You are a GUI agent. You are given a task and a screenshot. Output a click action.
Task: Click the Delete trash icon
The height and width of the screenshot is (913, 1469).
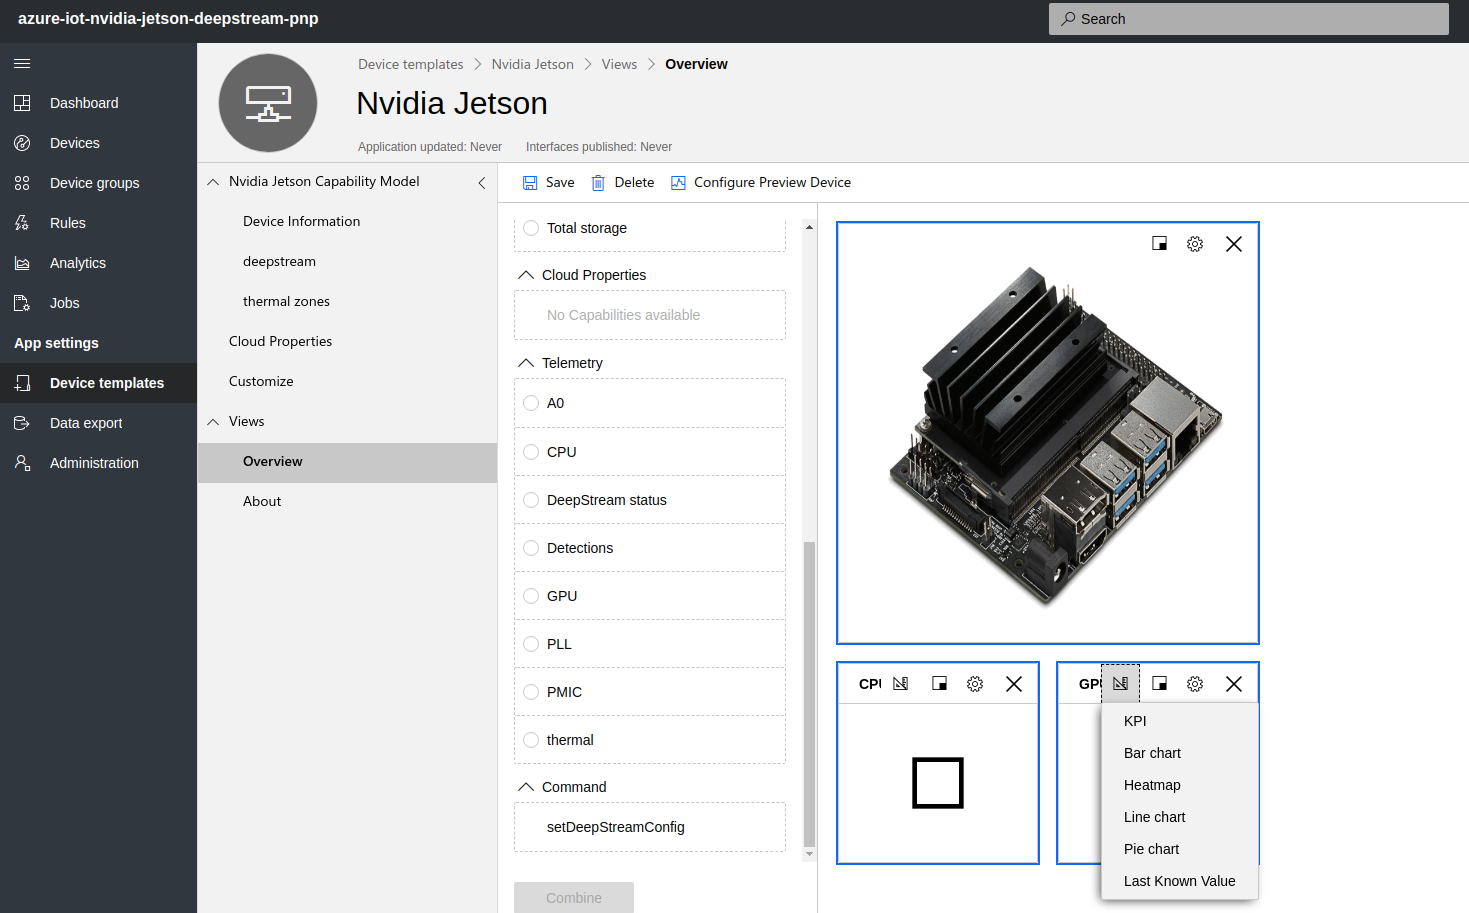(598, 183)
